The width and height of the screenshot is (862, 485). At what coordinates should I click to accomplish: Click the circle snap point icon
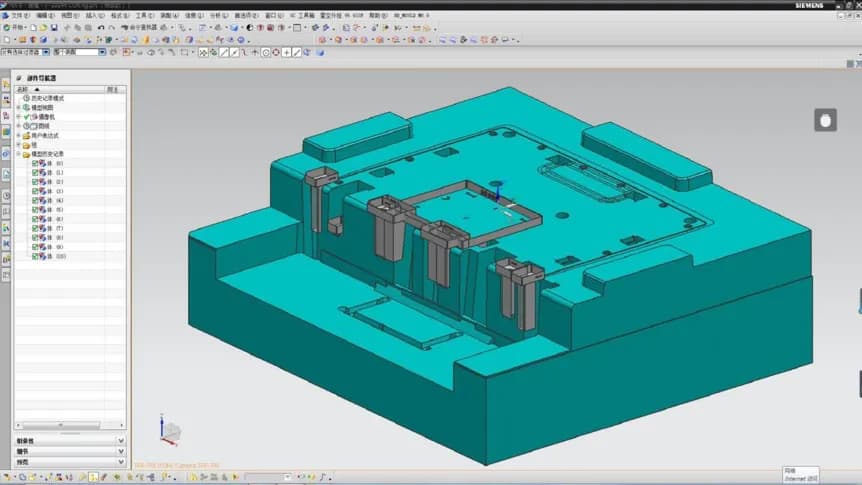[x=266, y=53]
